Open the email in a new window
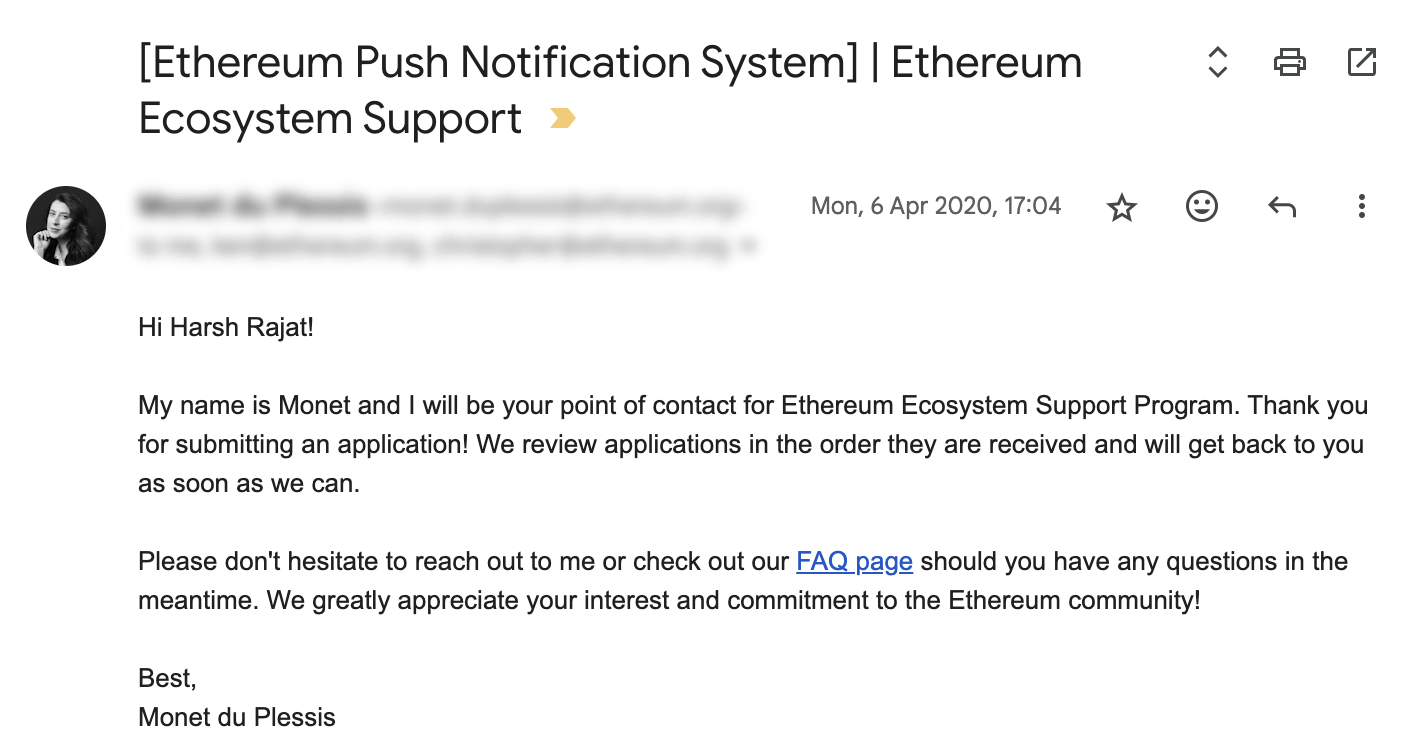1412x756 pixels. coord(1361,62)
